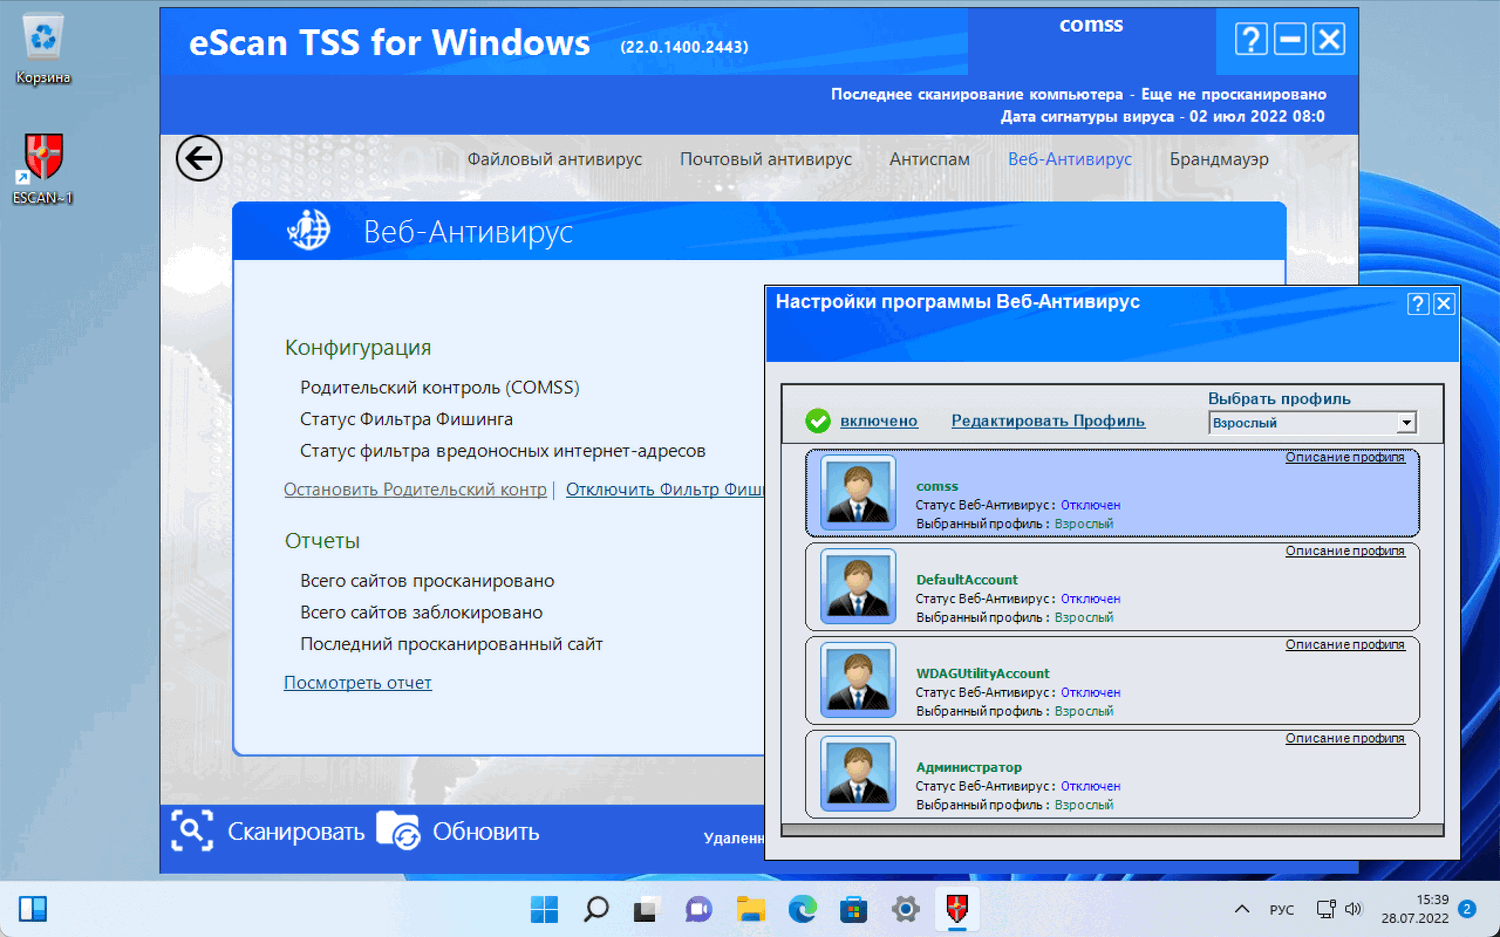Open the volume tray icon
The height and width of the screenshot is (937, 1500).
pyautogui.click(x=1354, y=909)
